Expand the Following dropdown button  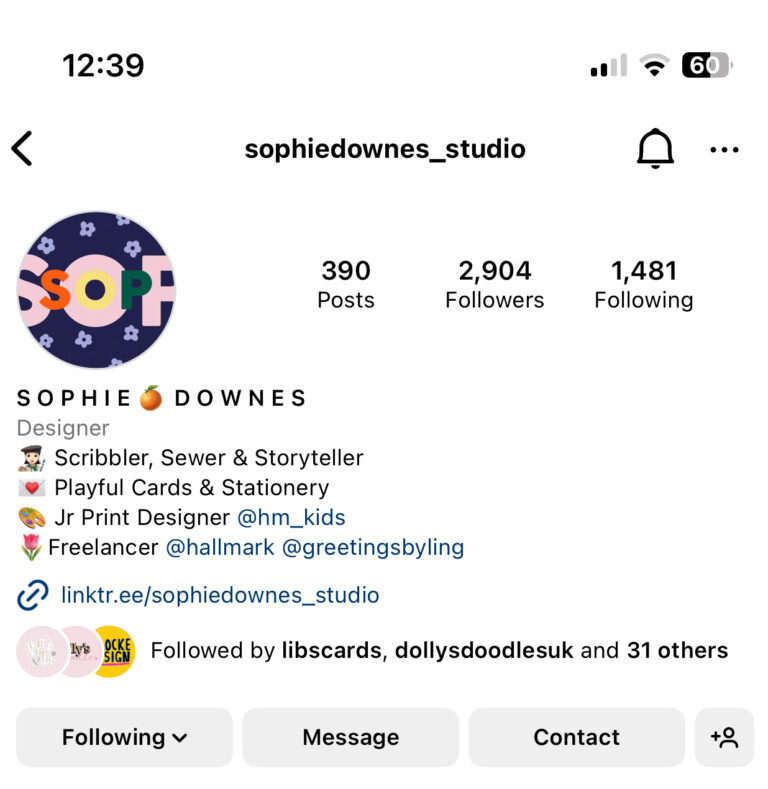[x=124, y=737]
